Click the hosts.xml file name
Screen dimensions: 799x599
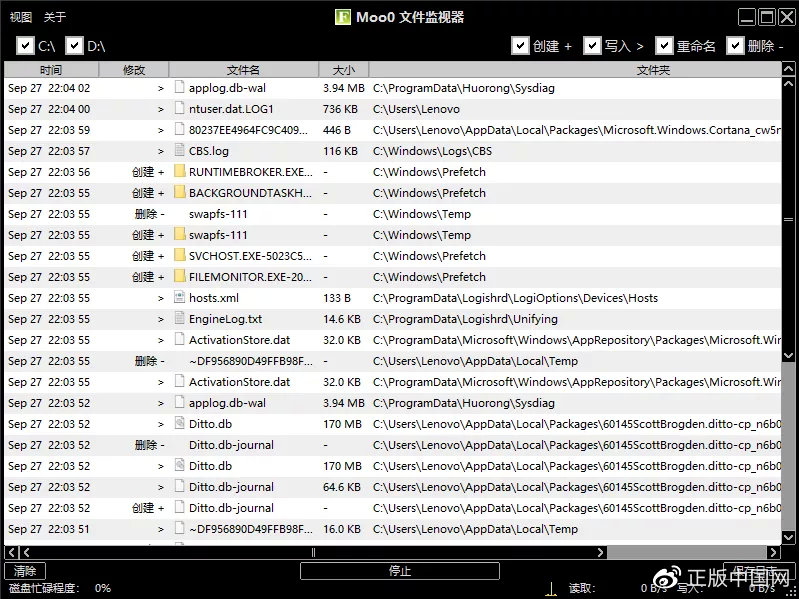click(x=214, y=298)
